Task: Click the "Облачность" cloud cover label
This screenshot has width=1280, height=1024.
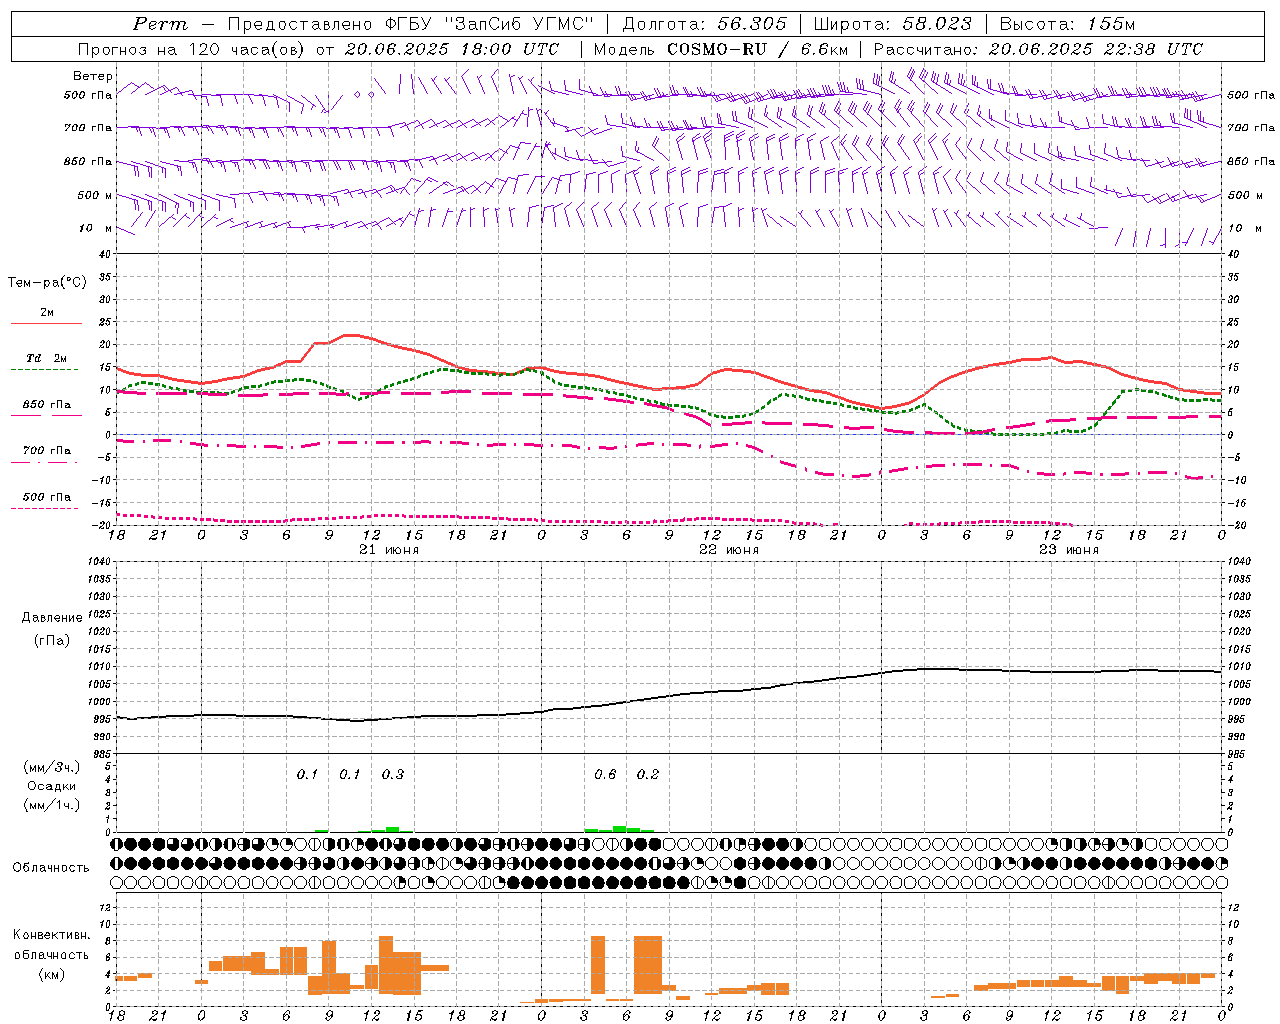Action: [51, 867]
